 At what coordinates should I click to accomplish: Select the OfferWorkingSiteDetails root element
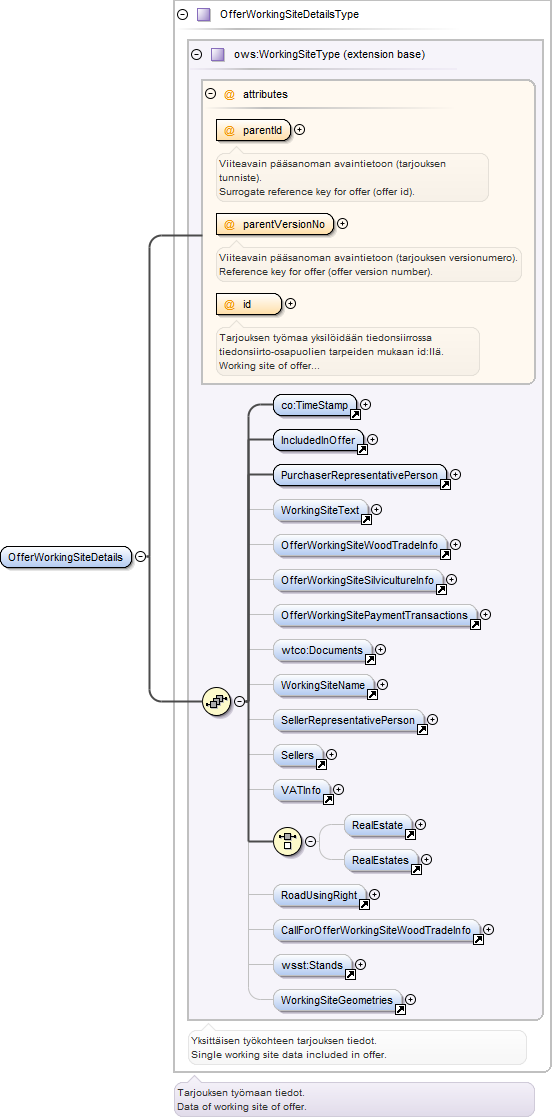click(x=66, y=557)
